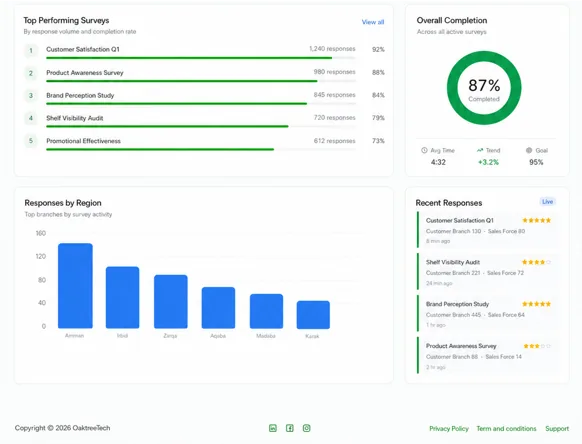This screenshot has width=582, height=444.
Task: Click star rating on Brand Perception Study response
Action: pyautogui.click(x=537, y=304)
